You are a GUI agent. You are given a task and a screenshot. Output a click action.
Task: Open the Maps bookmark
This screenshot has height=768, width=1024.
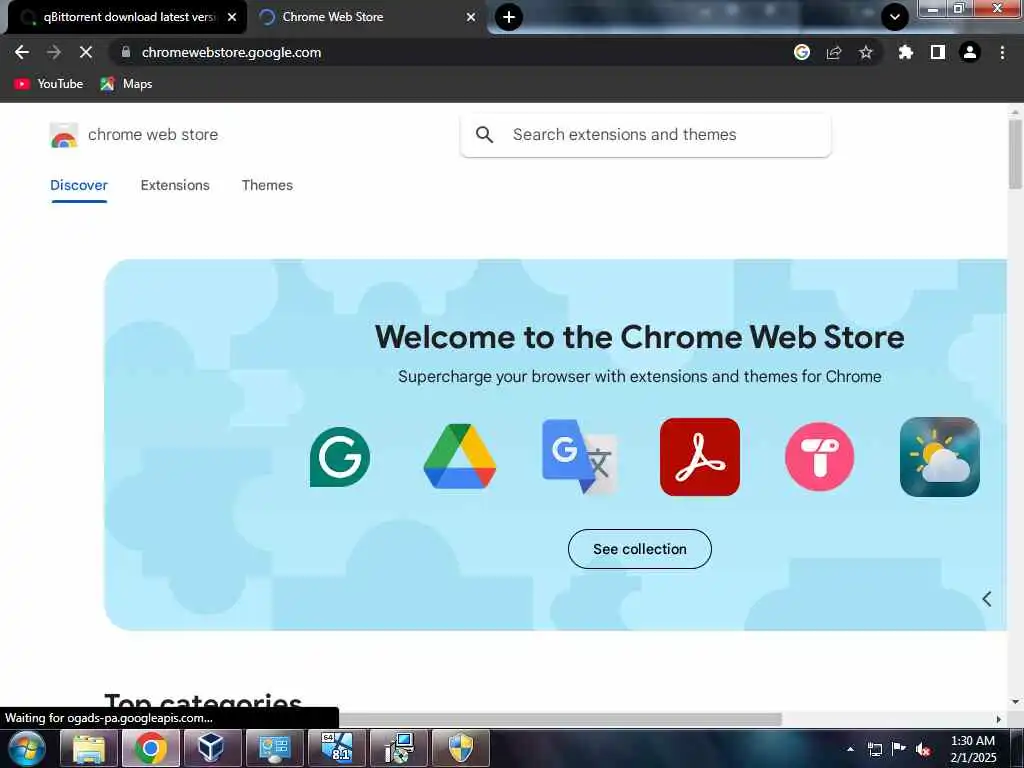pyautogui.click(x=126, y=84)
